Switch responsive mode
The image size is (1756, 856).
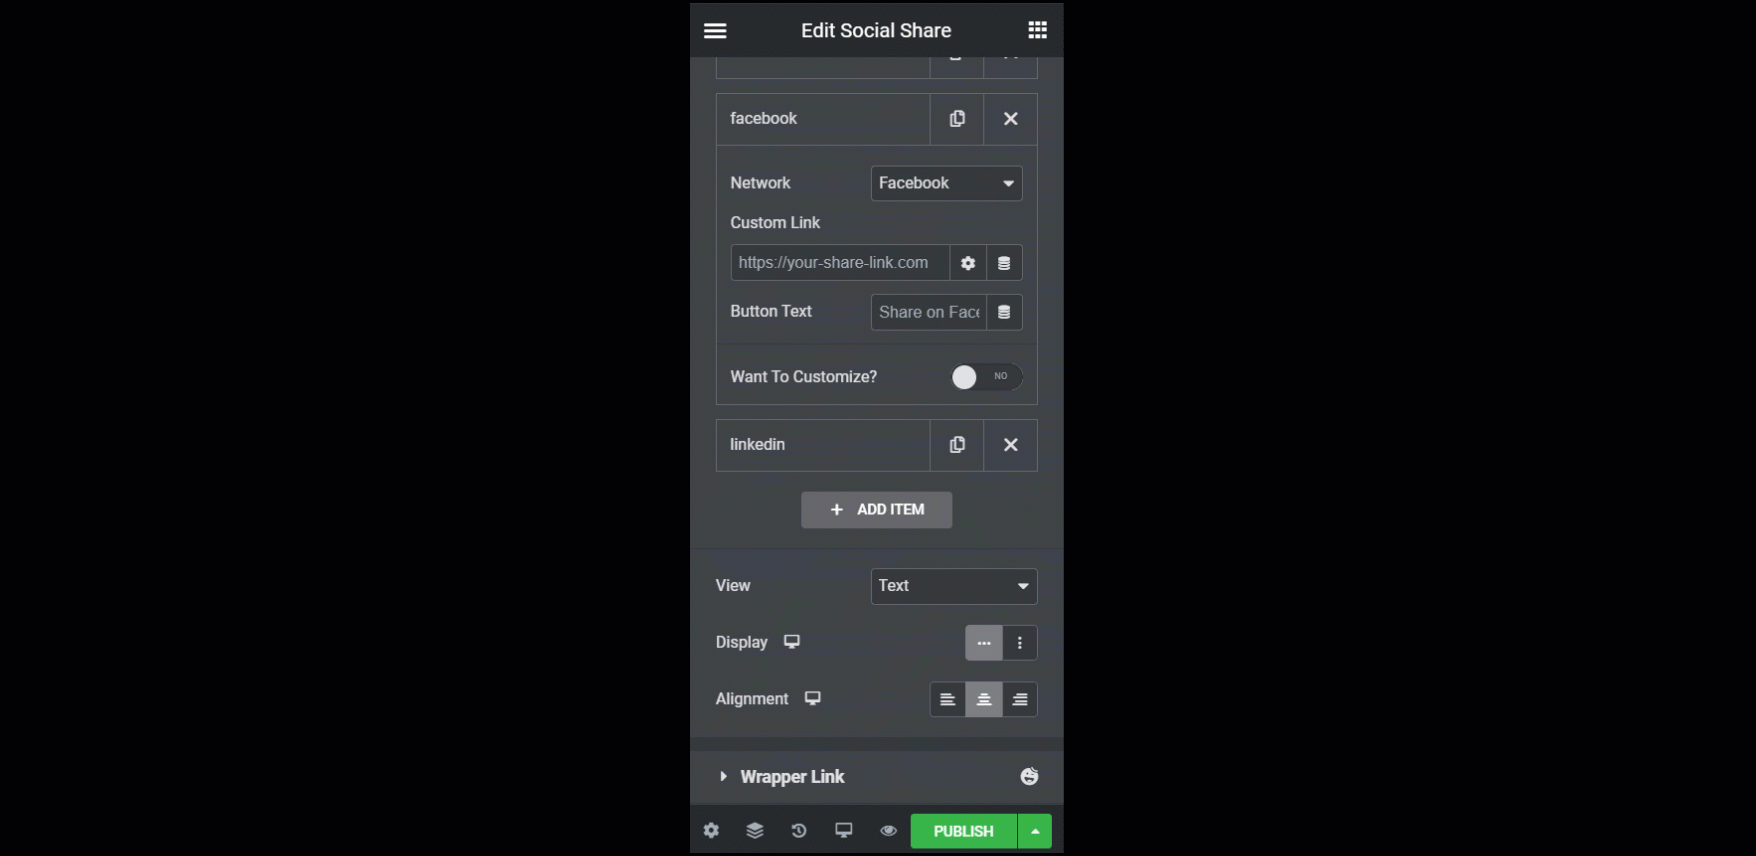844,831
